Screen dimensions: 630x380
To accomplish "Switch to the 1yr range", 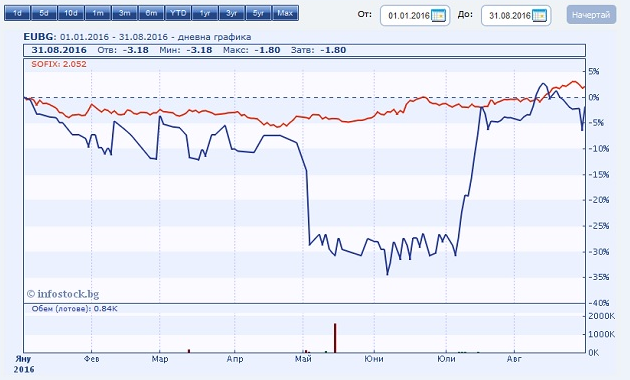I will coord(205,13).
